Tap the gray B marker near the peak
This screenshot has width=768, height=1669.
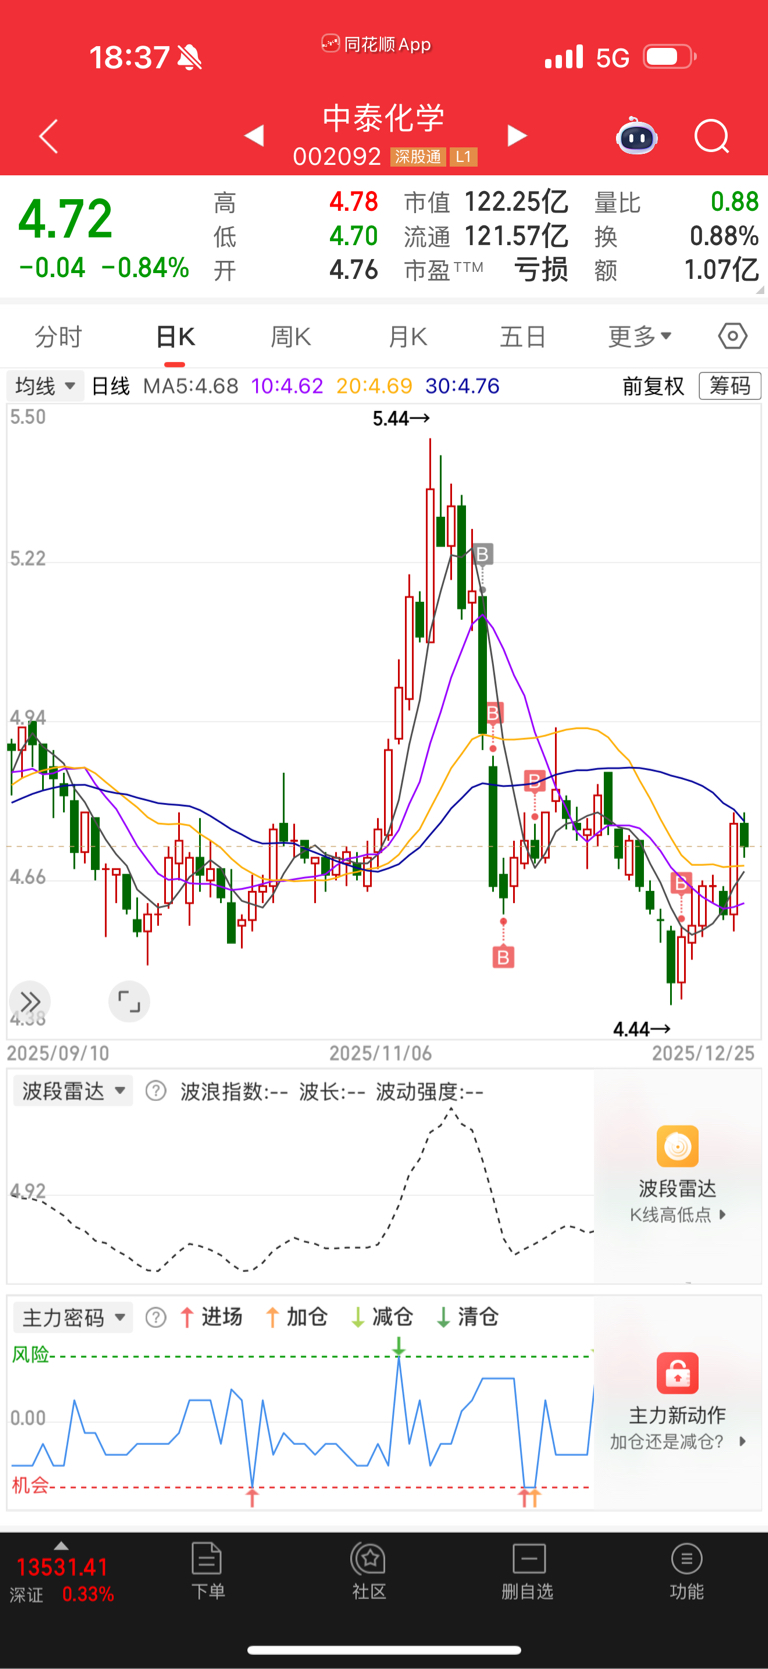point(483,554)
